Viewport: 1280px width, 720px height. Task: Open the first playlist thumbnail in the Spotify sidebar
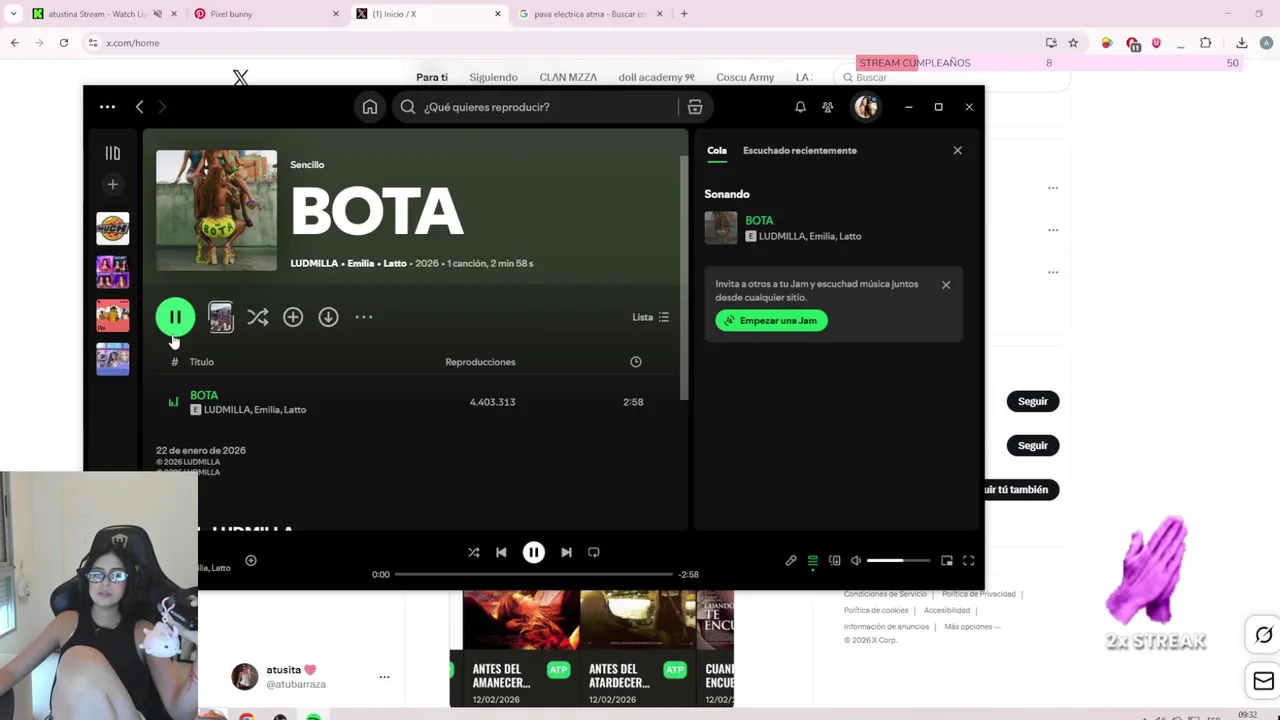(113, 229)
